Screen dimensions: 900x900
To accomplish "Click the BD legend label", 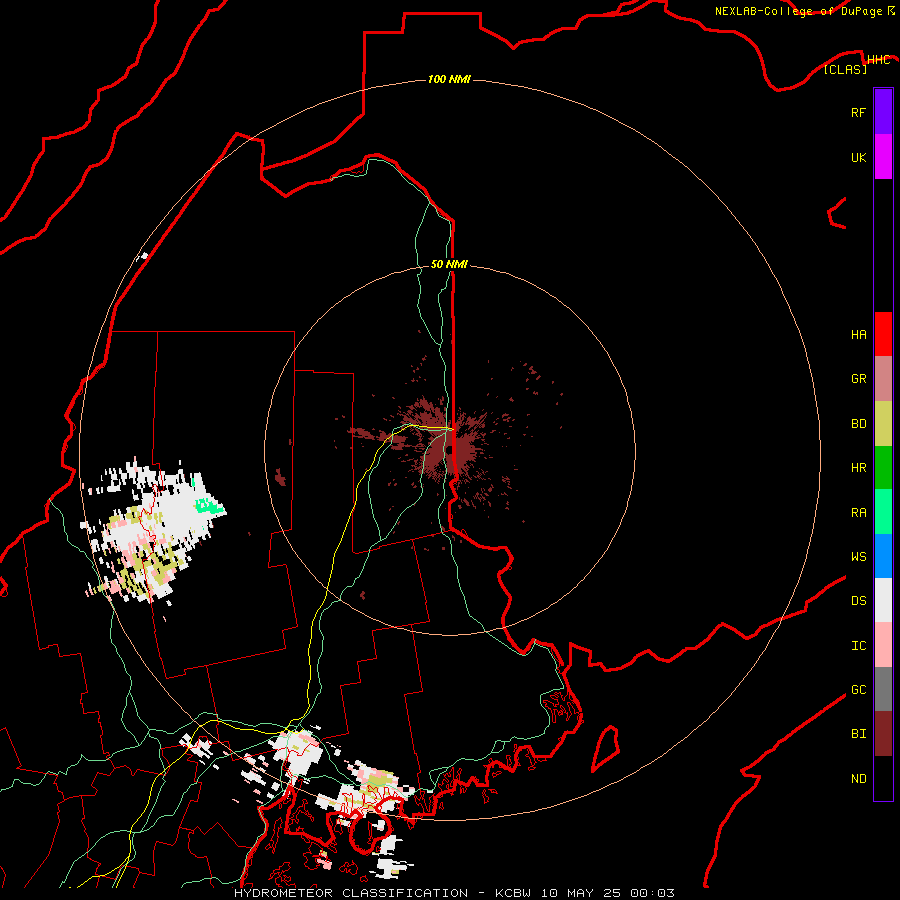I will (x=858, y=424).
